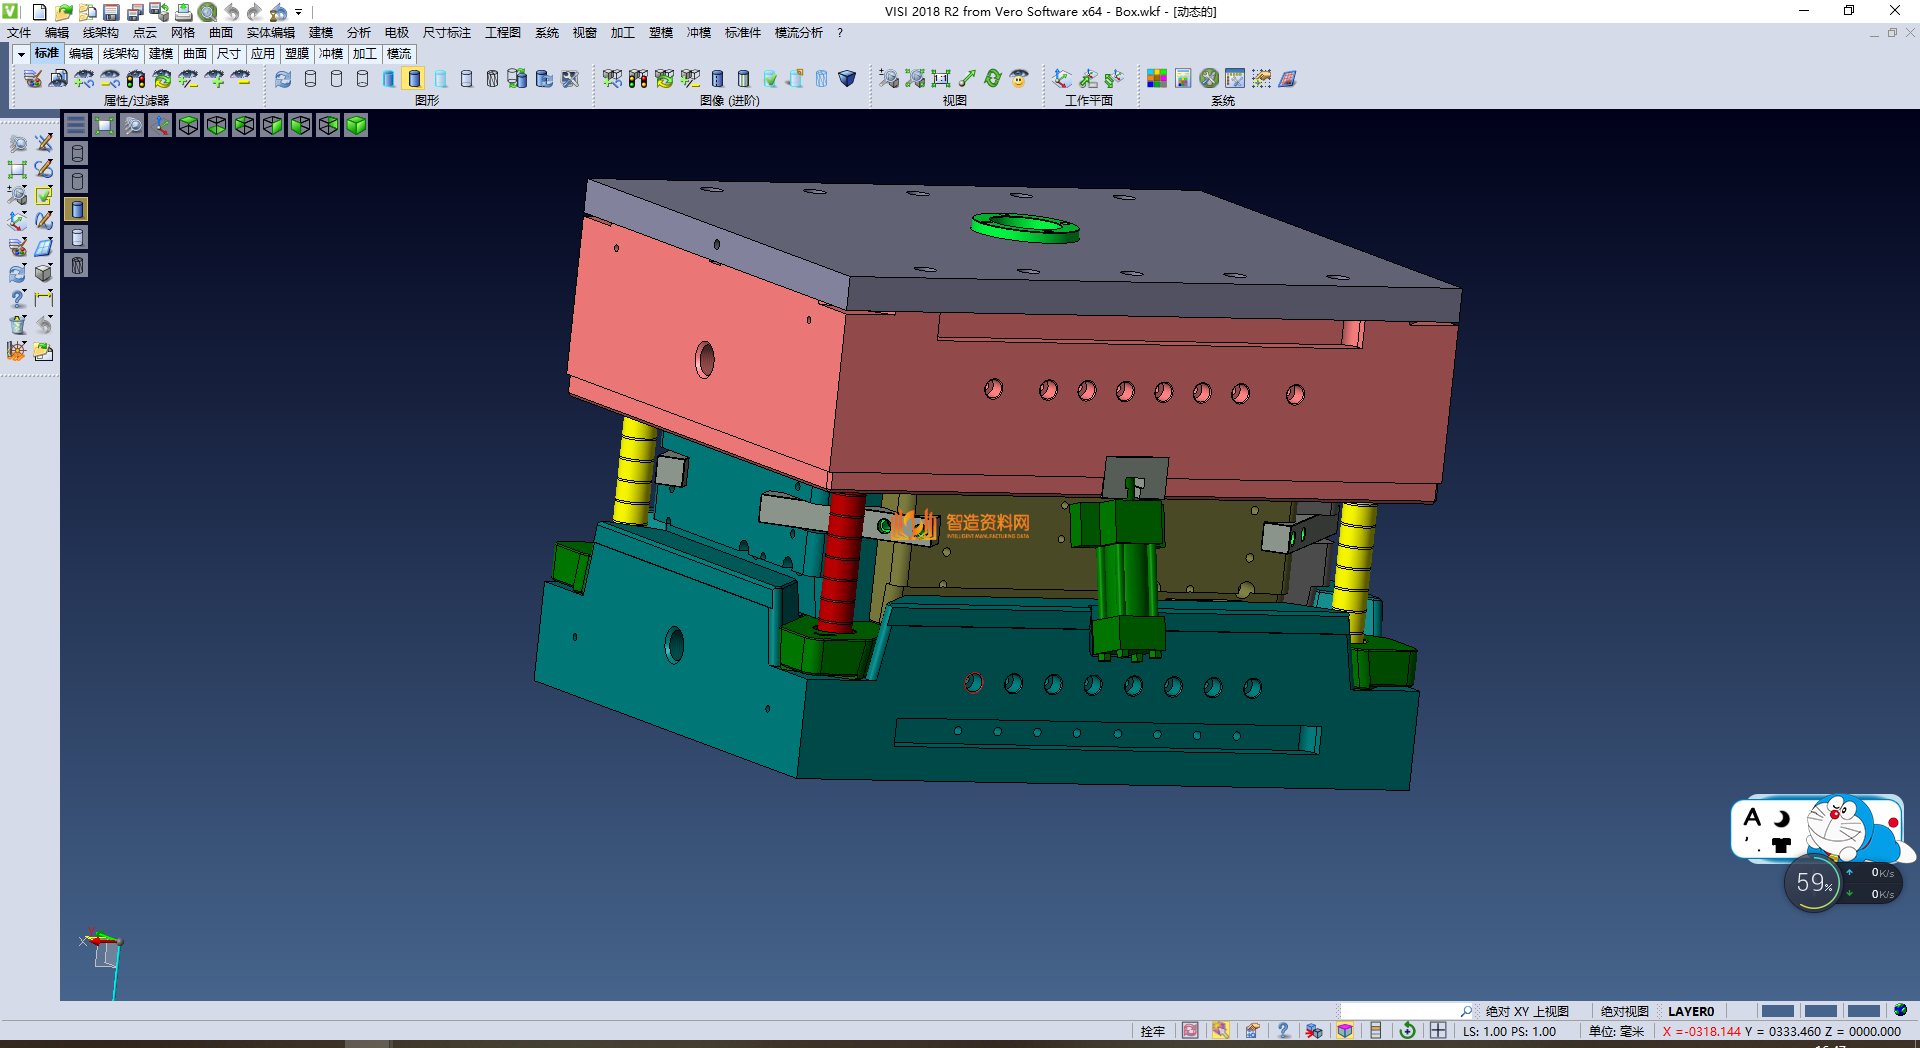1920x1048 pixels.
Task: Toggle the 拴牢 snap lock in status bar
Action: click(1152, 1031)
